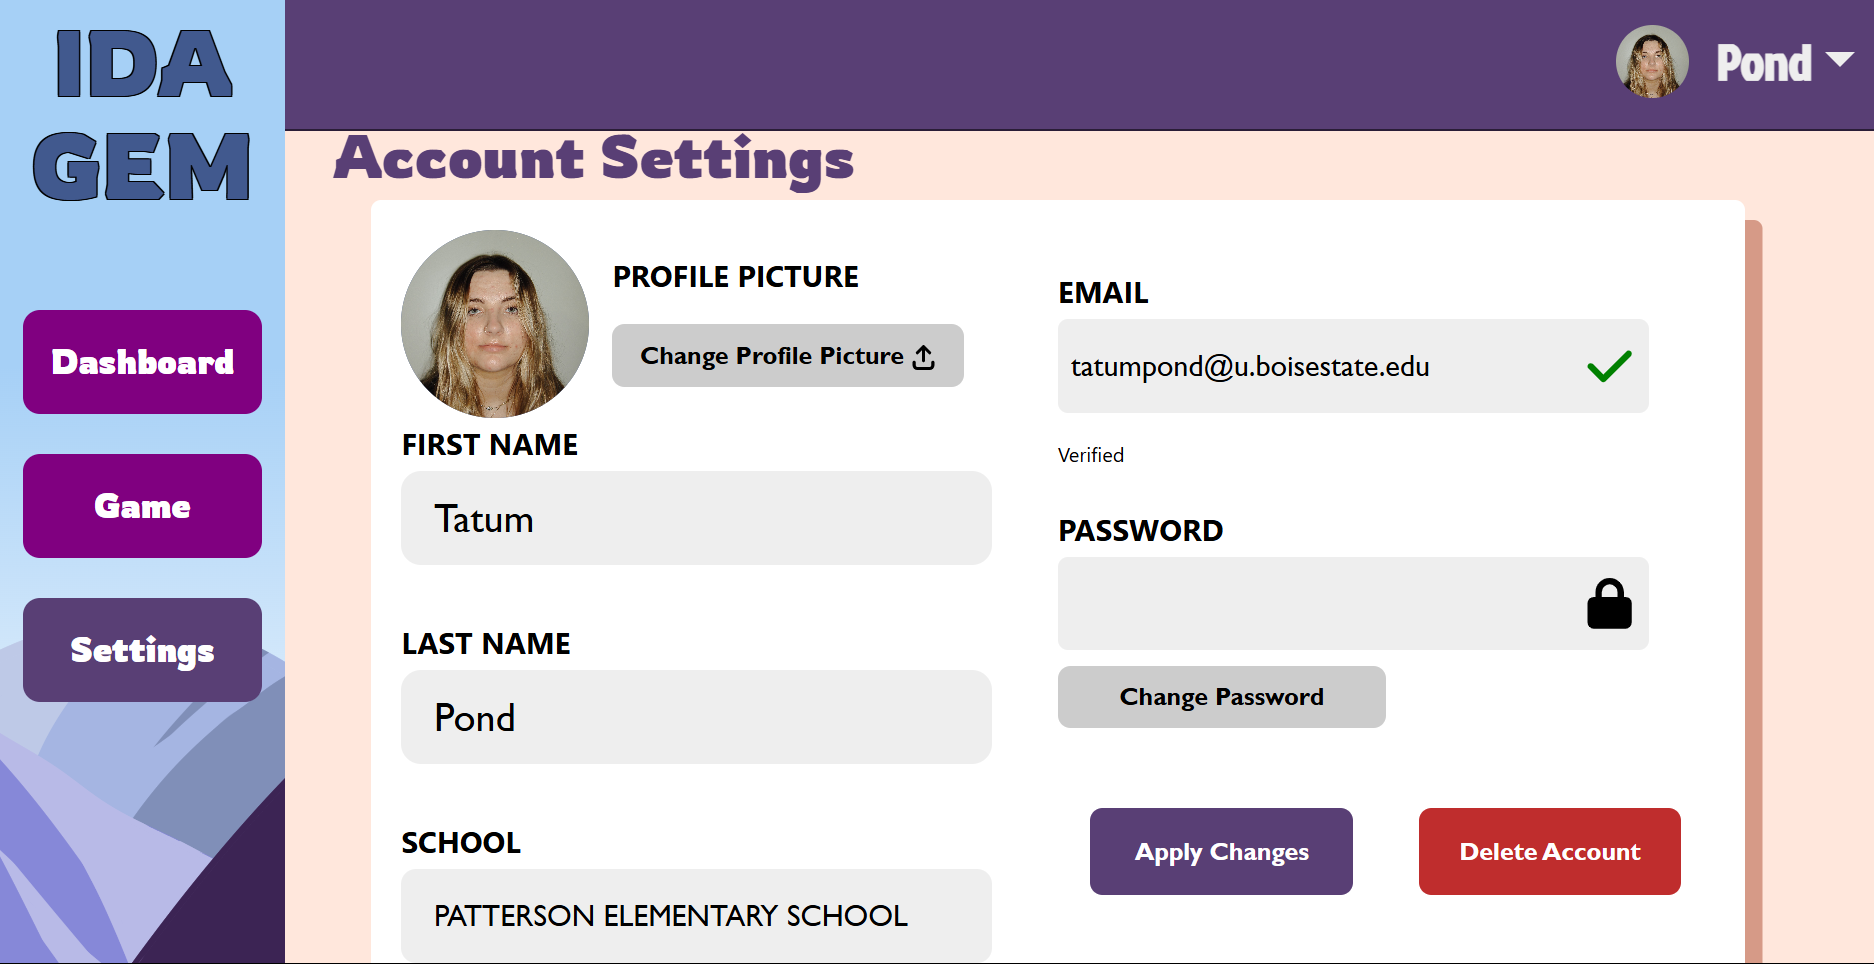
Task: Click the Change Password button
Action: click(x=1222, y=697)
